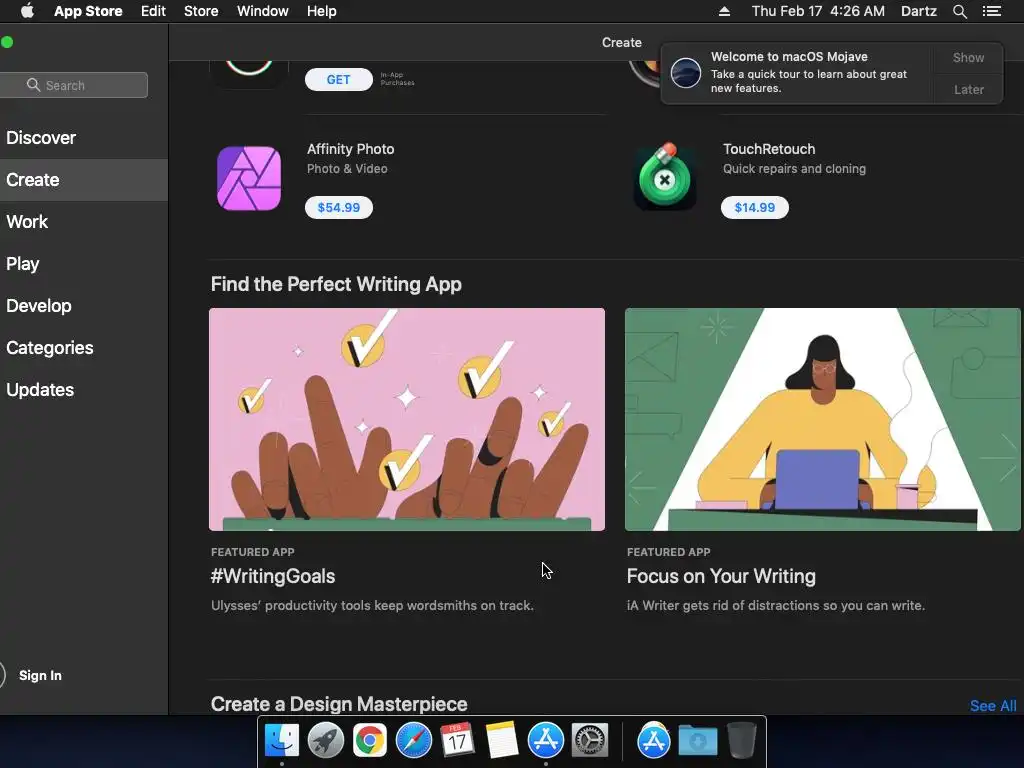1024x768 pixels.
Task: Open Notification Center list icon
Action: coord(991,11)
